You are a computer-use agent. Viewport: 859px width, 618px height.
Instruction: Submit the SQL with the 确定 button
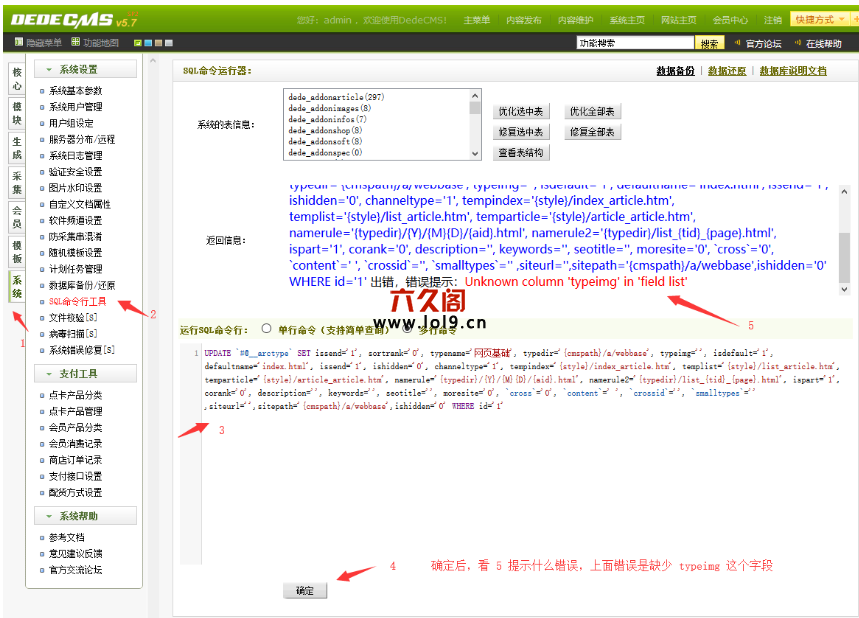click(x=305, y=591)
